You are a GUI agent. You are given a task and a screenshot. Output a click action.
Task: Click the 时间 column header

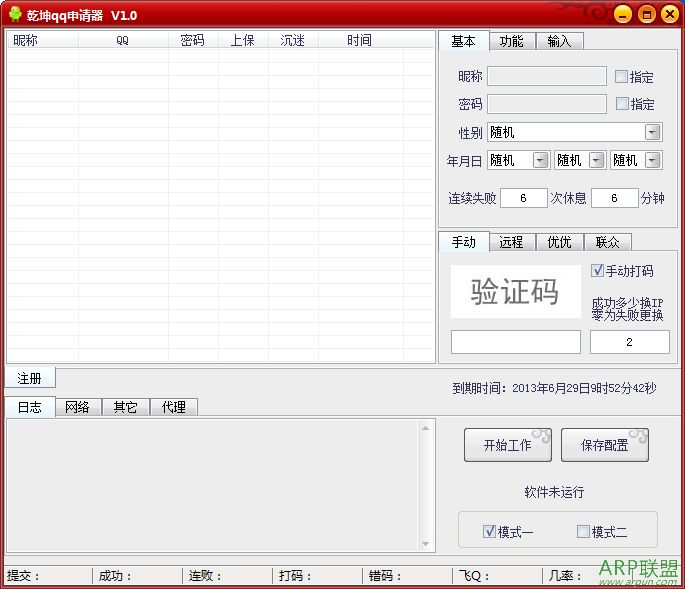(360, 40)
